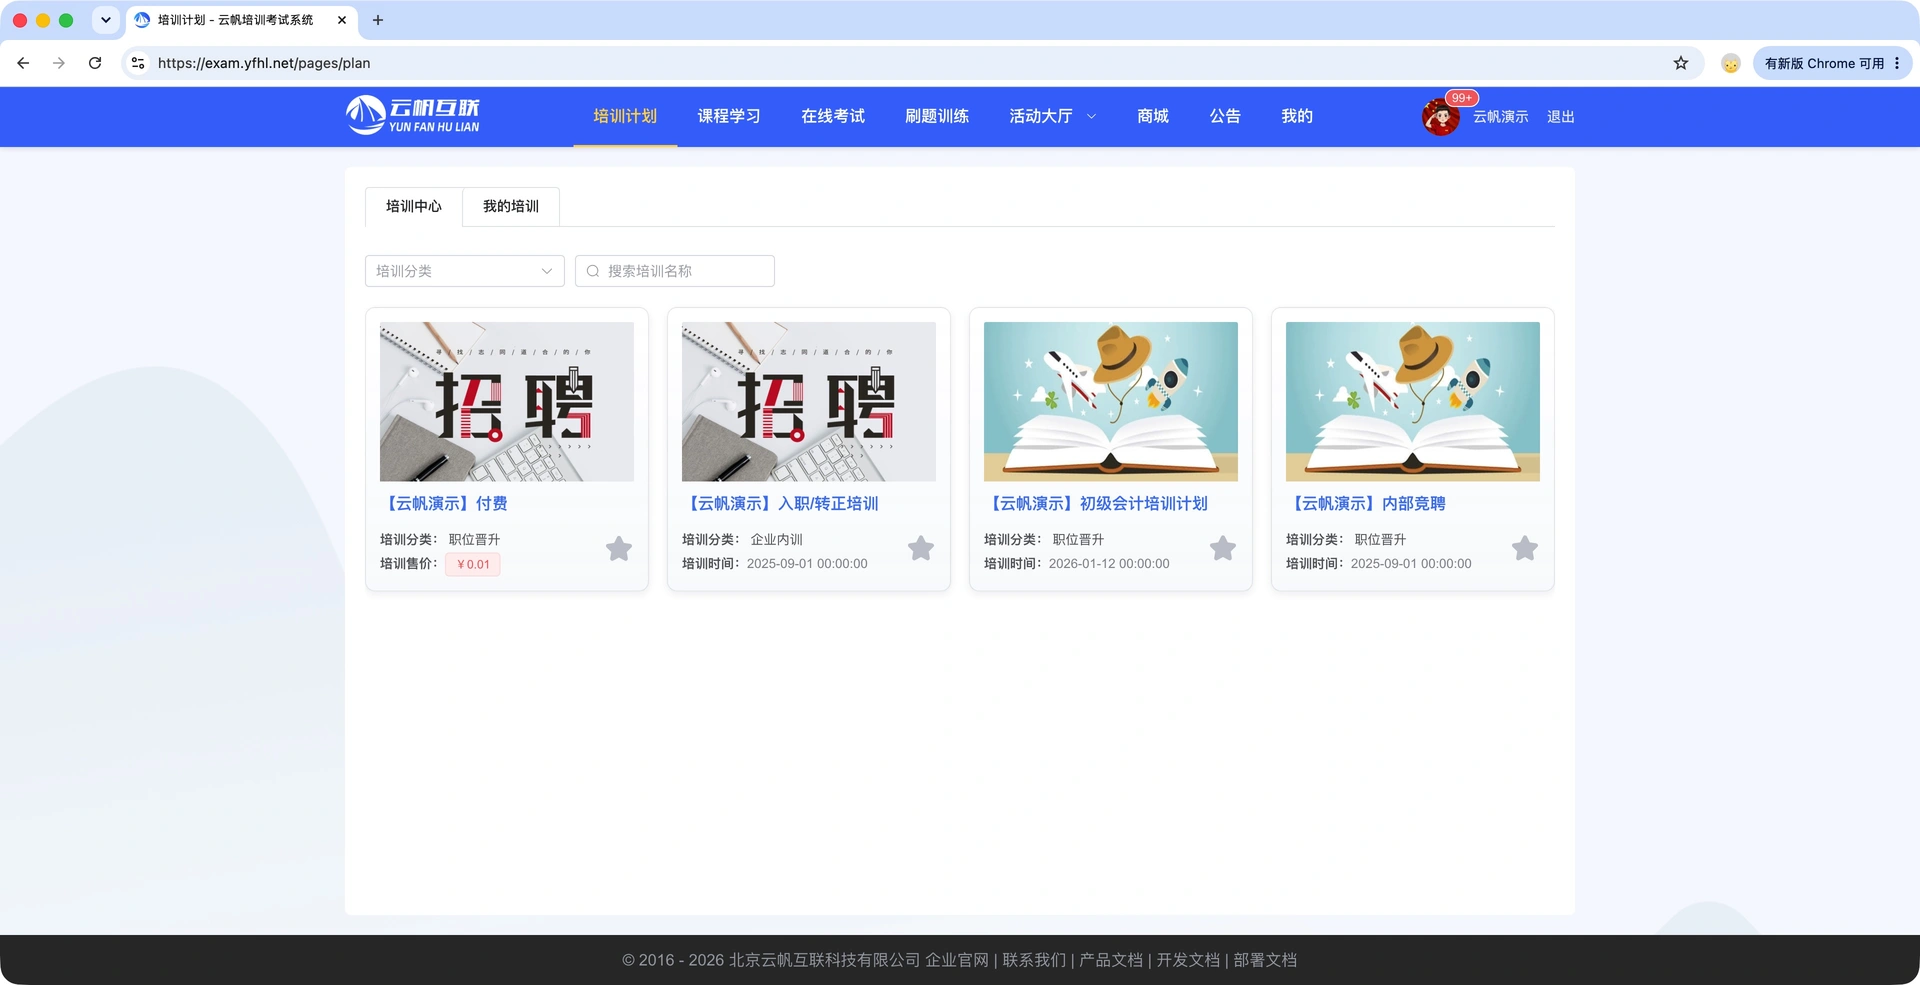This screenshot has height=985, width=1920.
Task: Click the Yun Fan Hu Lian logo
Action: click(413, 115)
